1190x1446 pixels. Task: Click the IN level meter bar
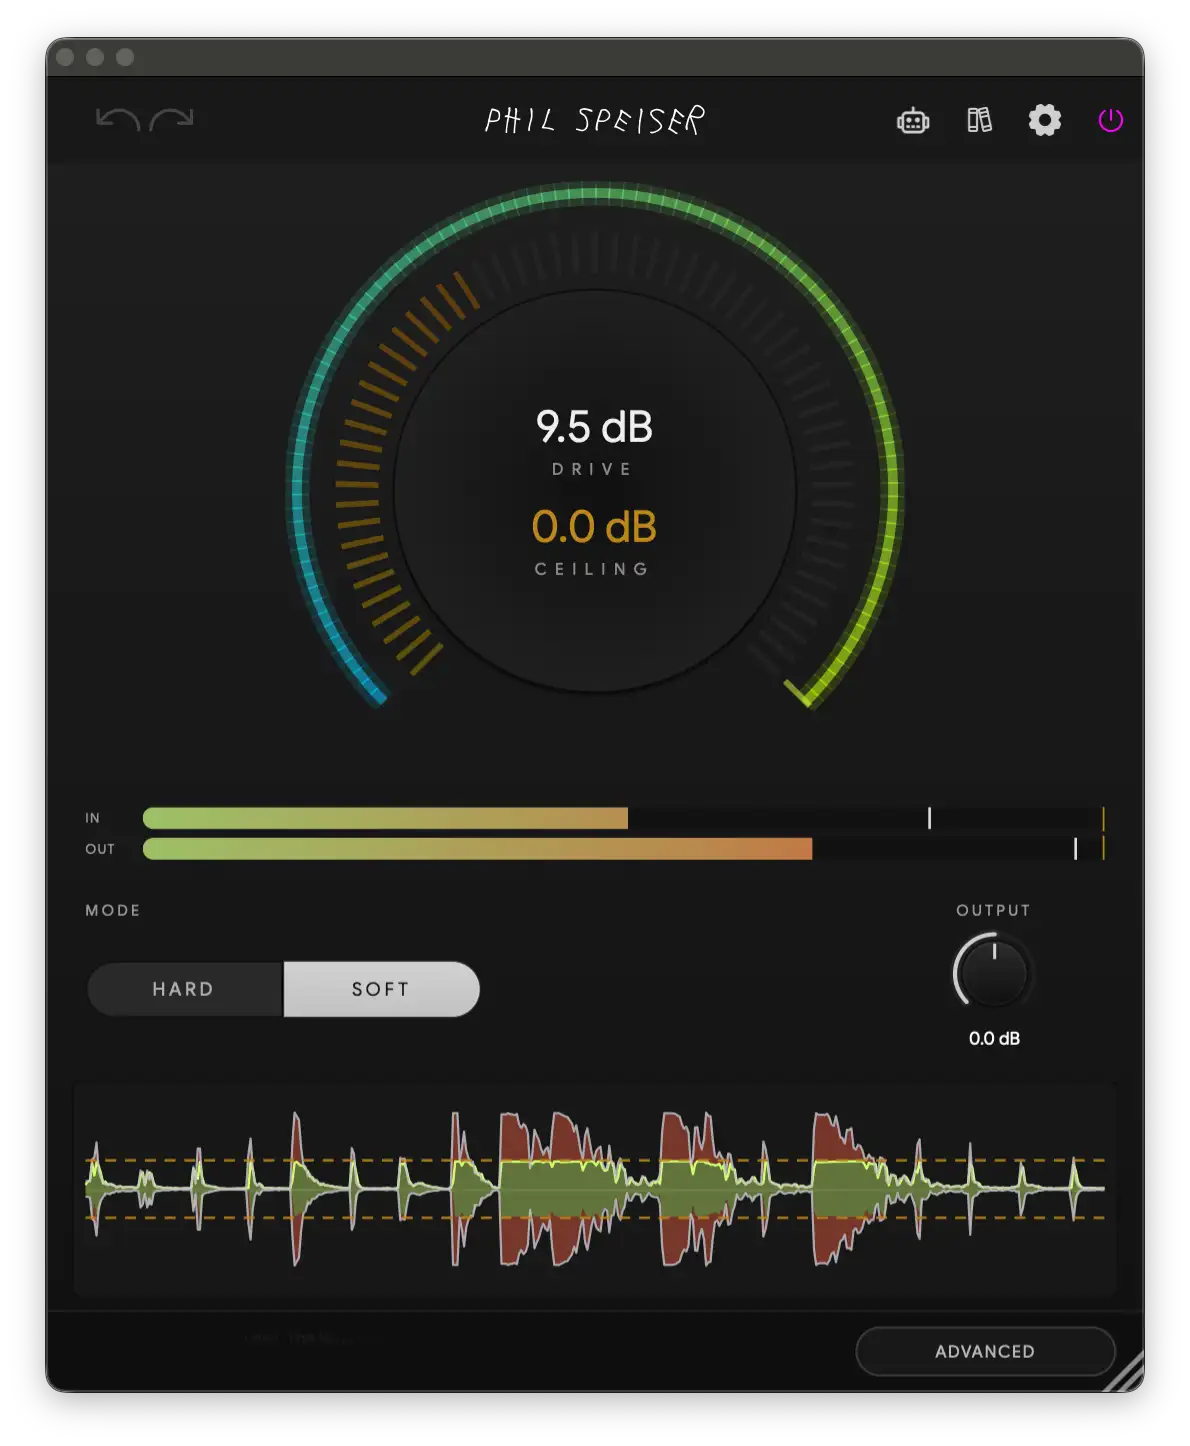pos(622,818)
